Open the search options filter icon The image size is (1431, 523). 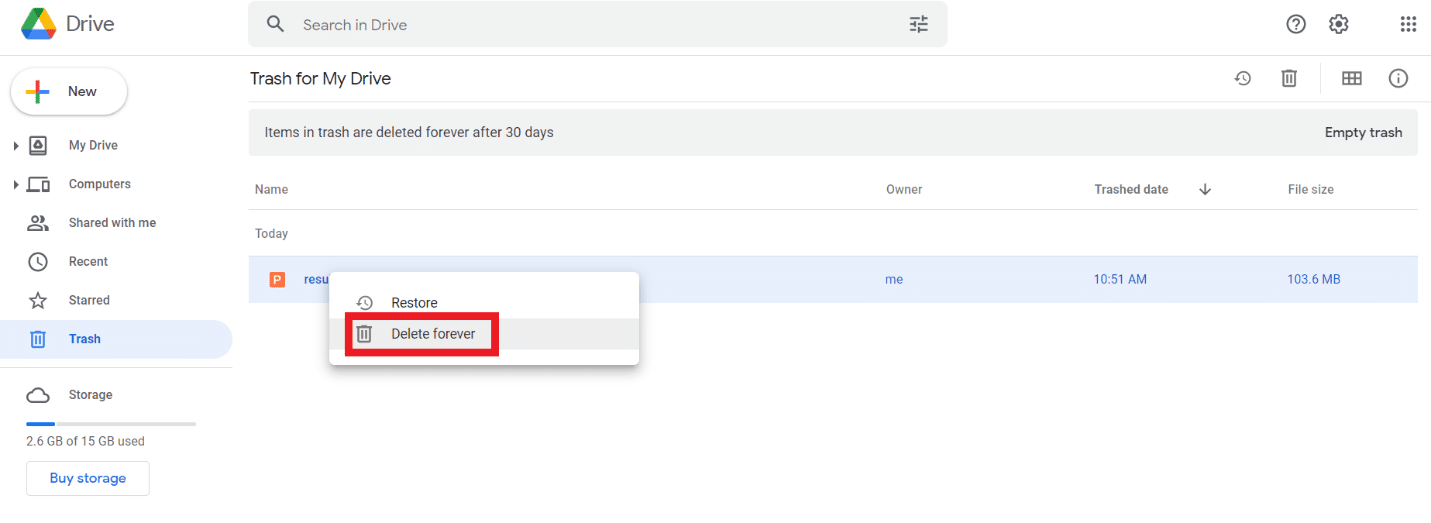click(x=919, y=25)
